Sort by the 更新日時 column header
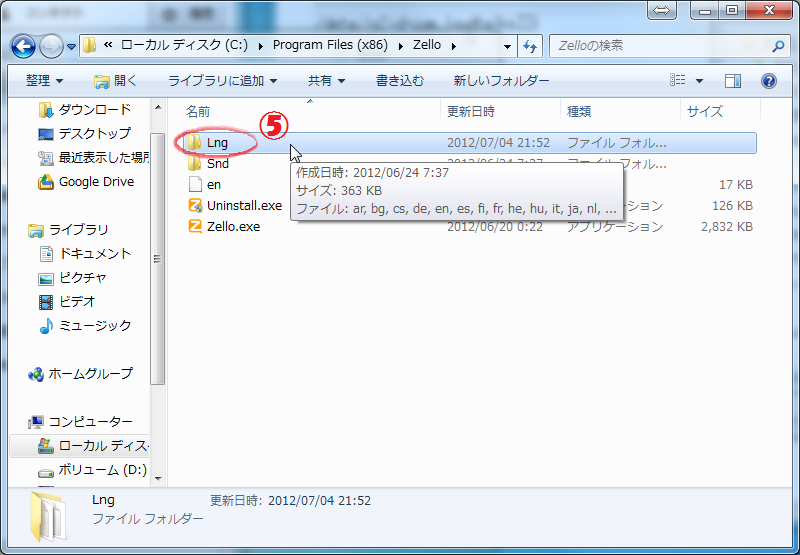Viewport: 800px width, 555px height. click(470, 111)
